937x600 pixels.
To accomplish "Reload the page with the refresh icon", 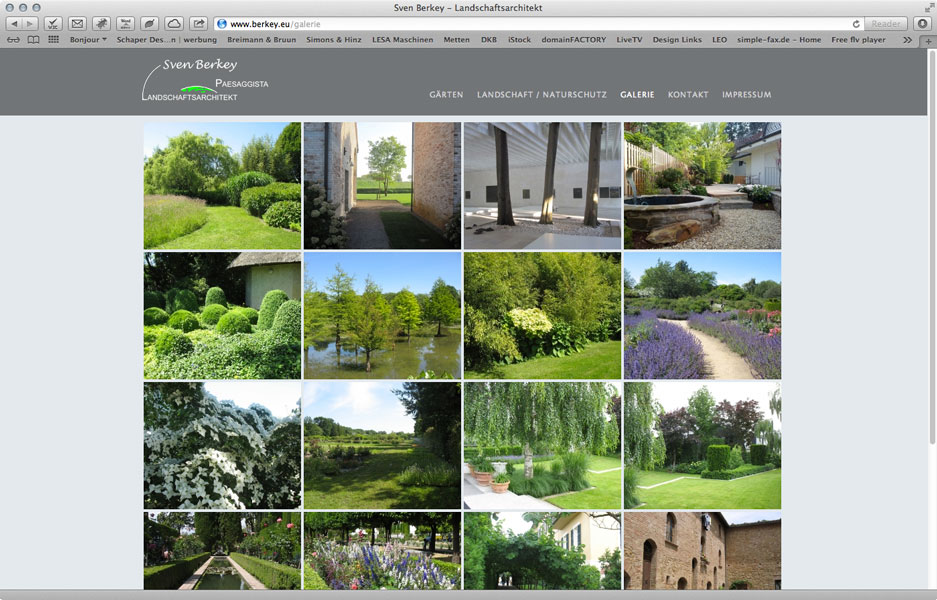I will click(x=856, y=24).
